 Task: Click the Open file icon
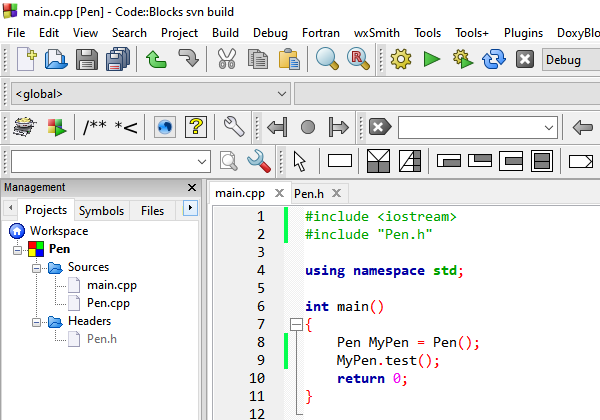pyautogui.click(x=56, y=60)
